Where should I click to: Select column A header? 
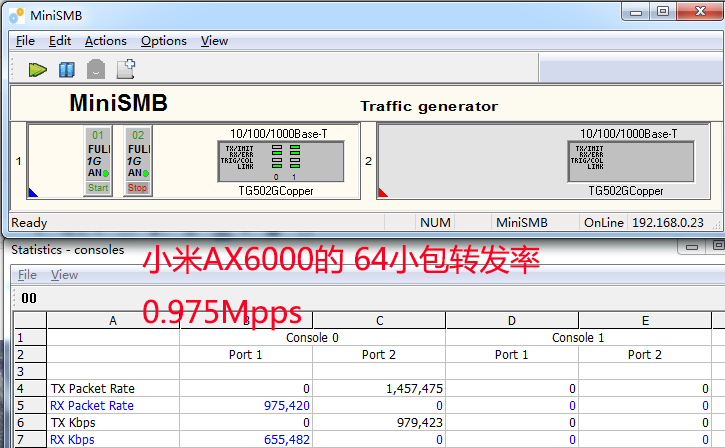pyautogui.click(x=113, y=321)
